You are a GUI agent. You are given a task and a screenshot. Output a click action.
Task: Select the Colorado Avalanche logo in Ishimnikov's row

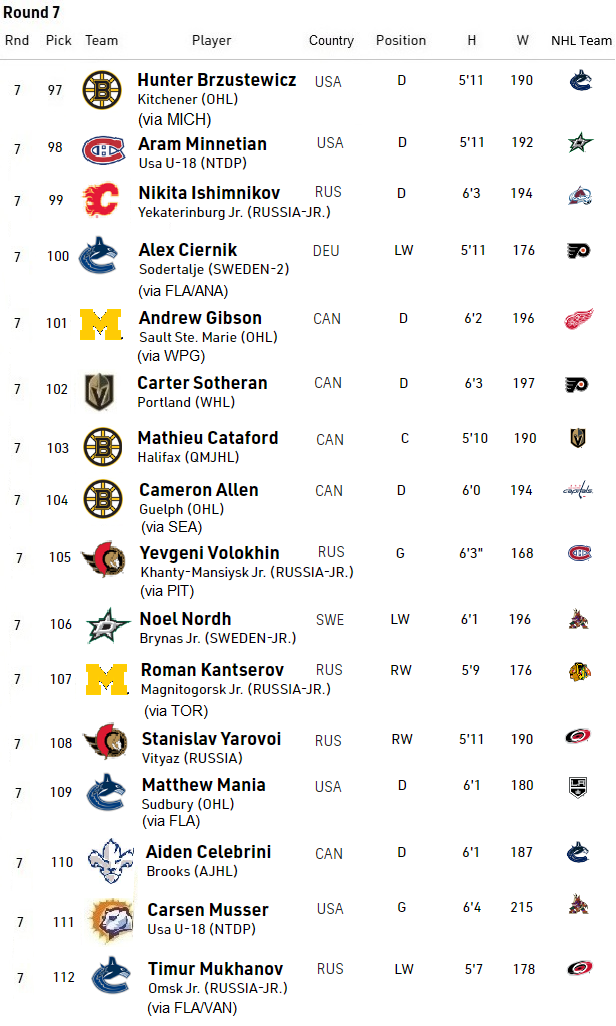pos(579,194)
